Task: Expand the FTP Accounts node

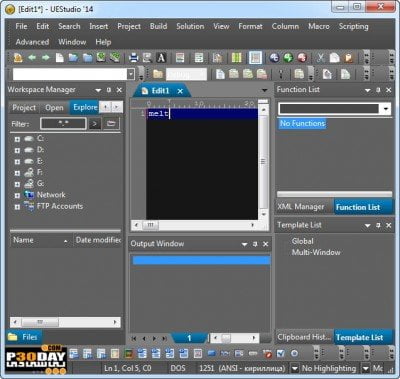Action: pos(17,207)
